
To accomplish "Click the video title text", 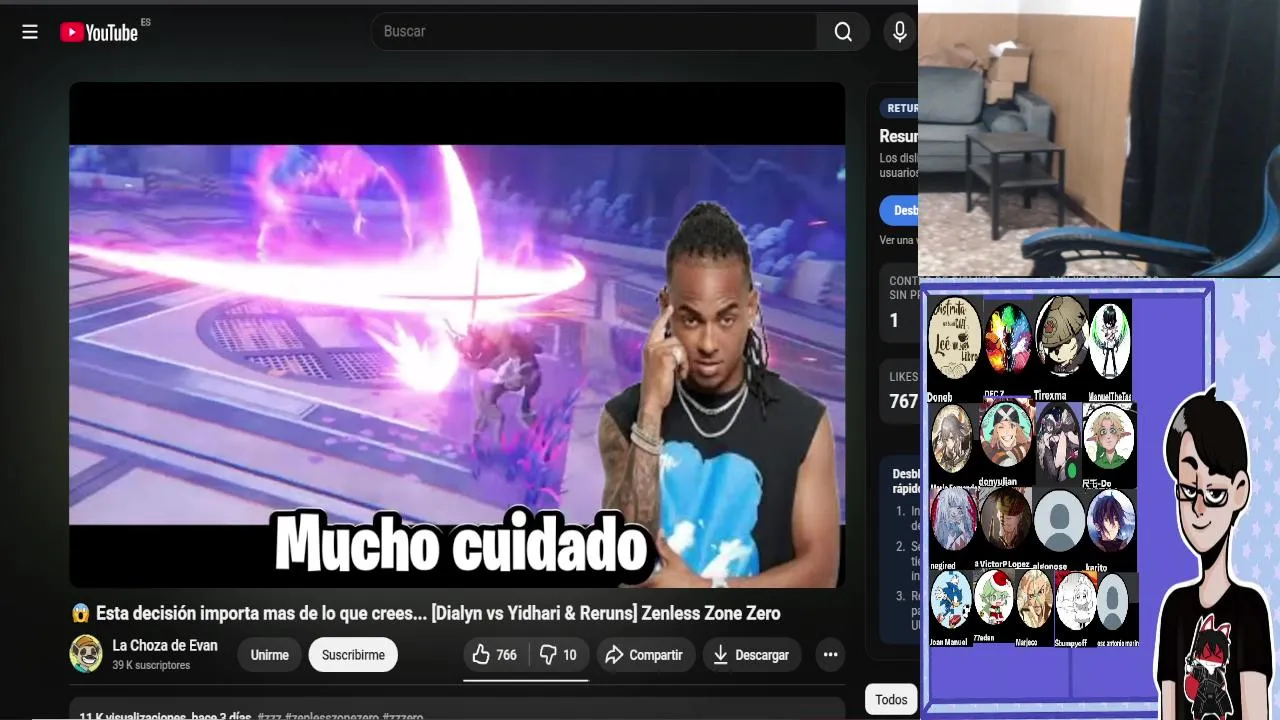I will click(x=426, y=613).
